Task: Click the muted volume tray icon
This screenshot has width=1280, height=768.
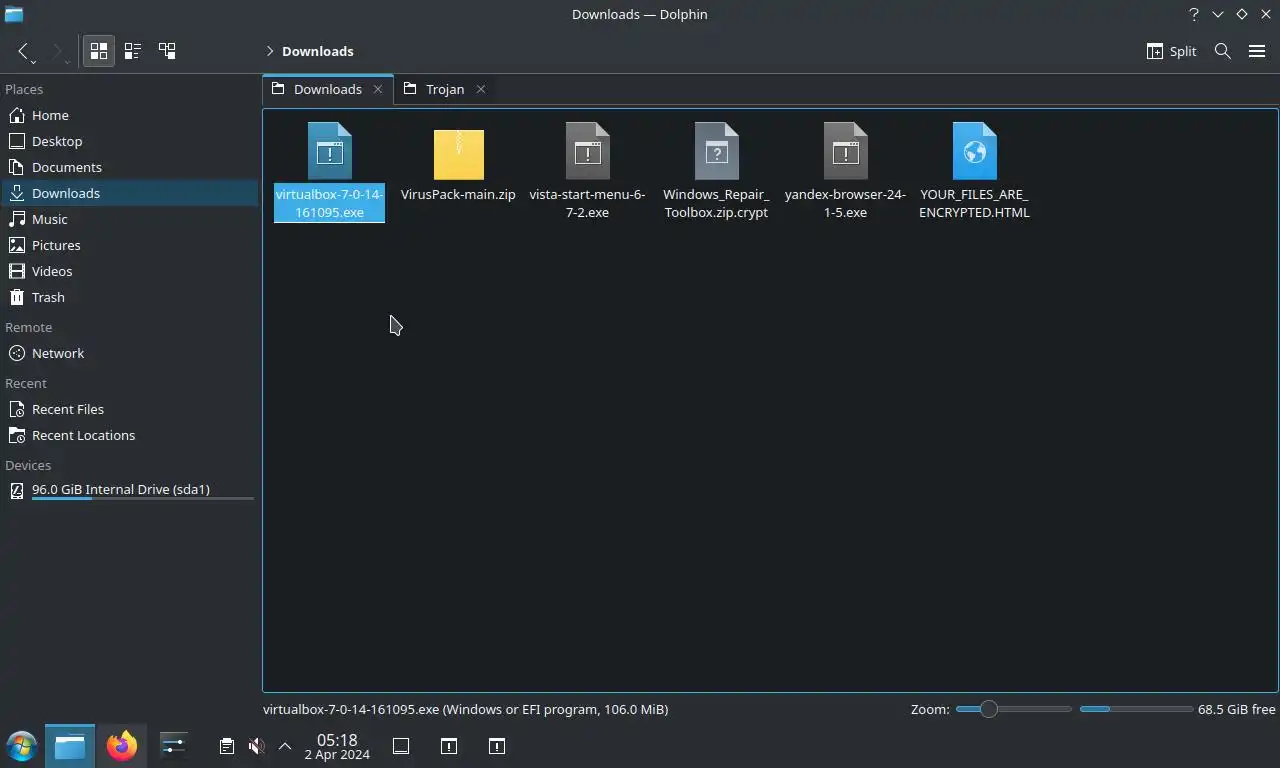Action: [256, 746]
